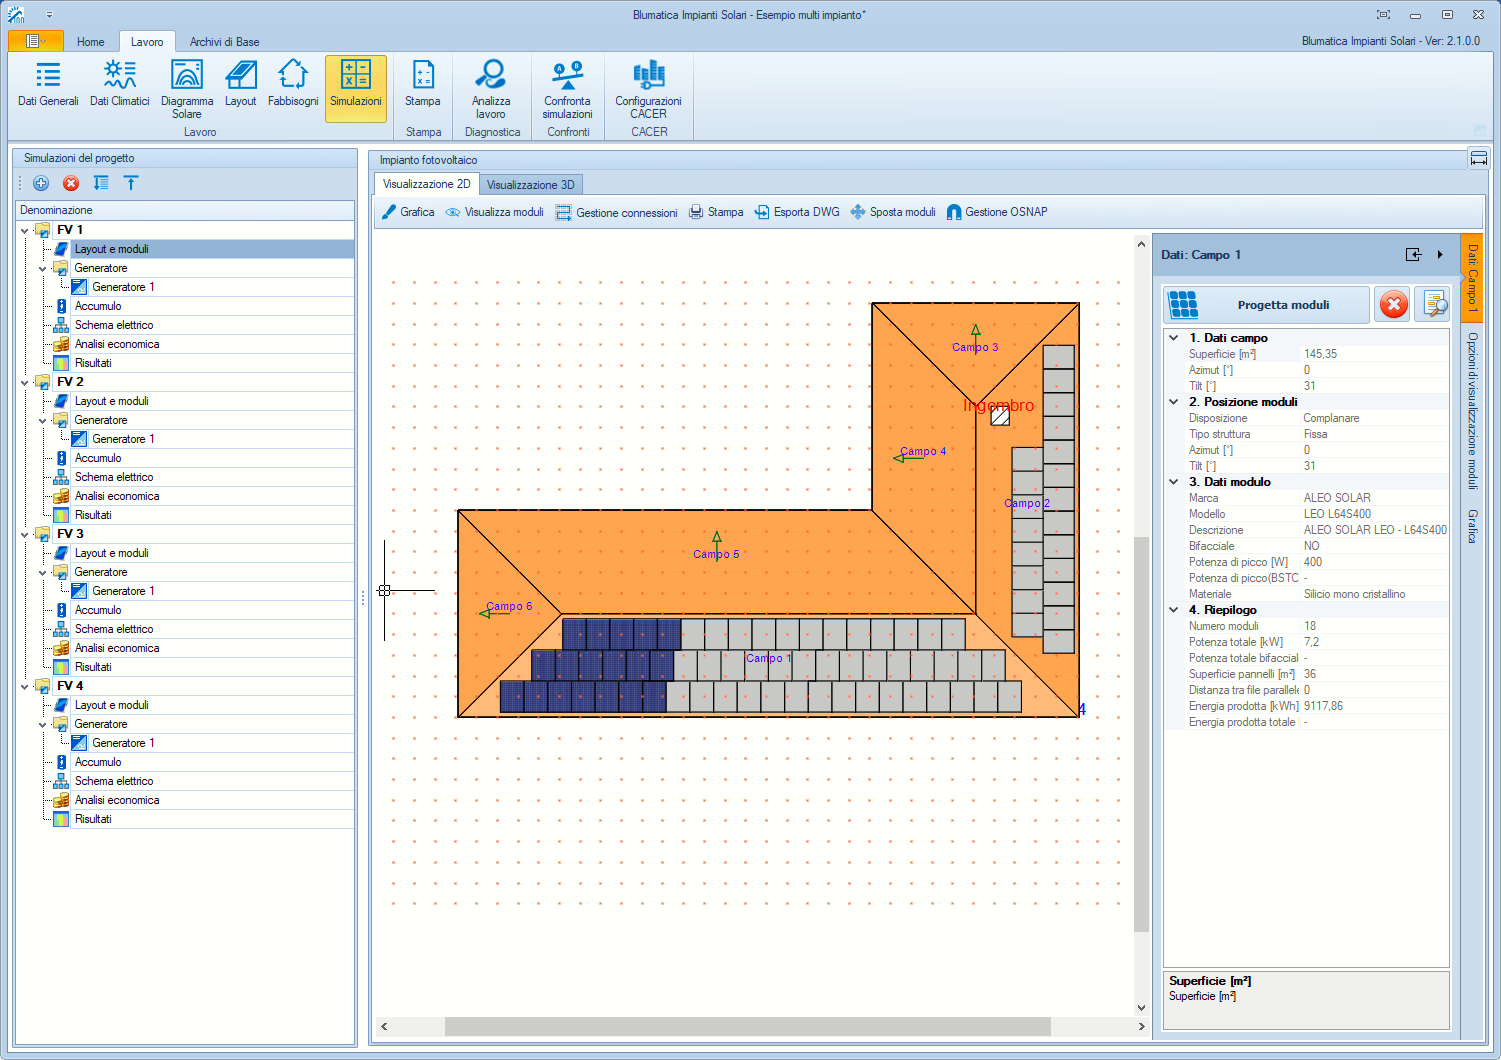Collapse the FV 1 tree node

click(25, 231)
